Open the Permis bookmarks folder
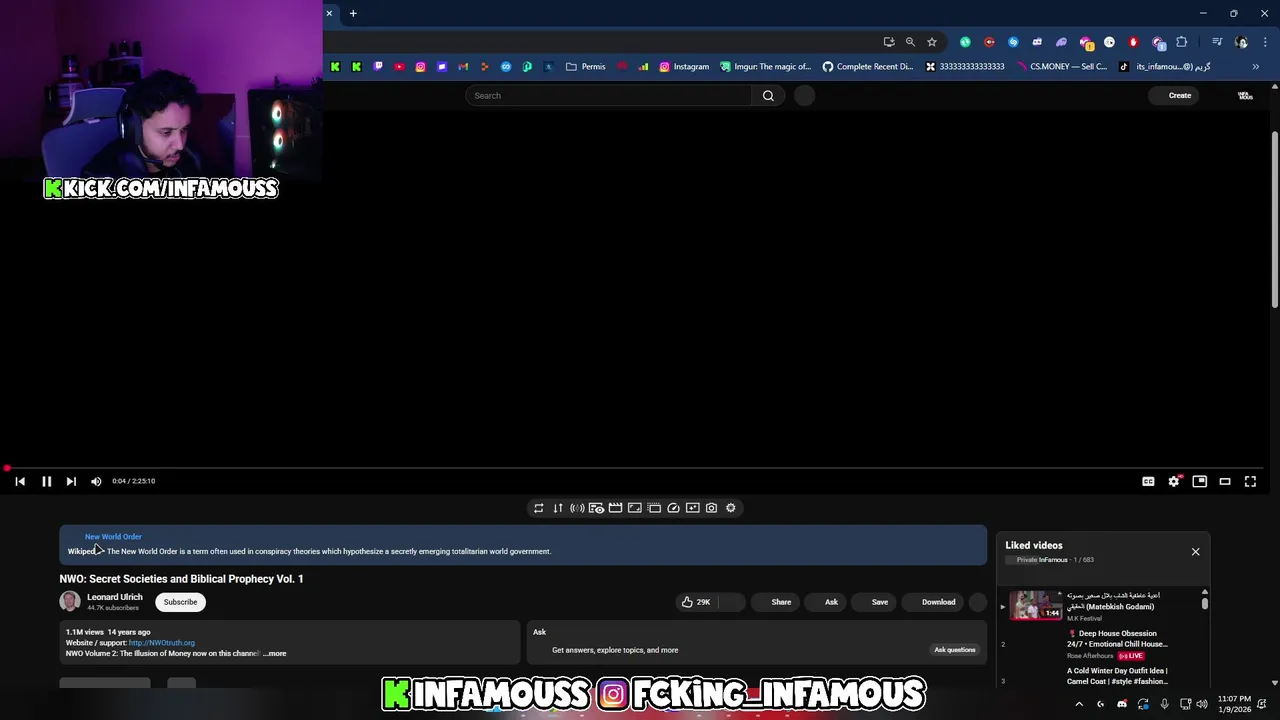This screenshot has height=720, width=1280. coord(586,67)
